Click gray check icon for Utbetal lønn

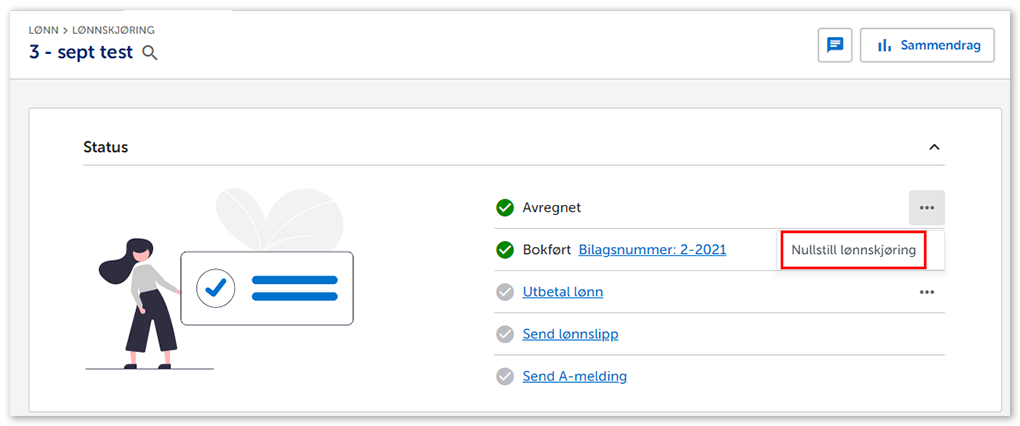[505, 292]
